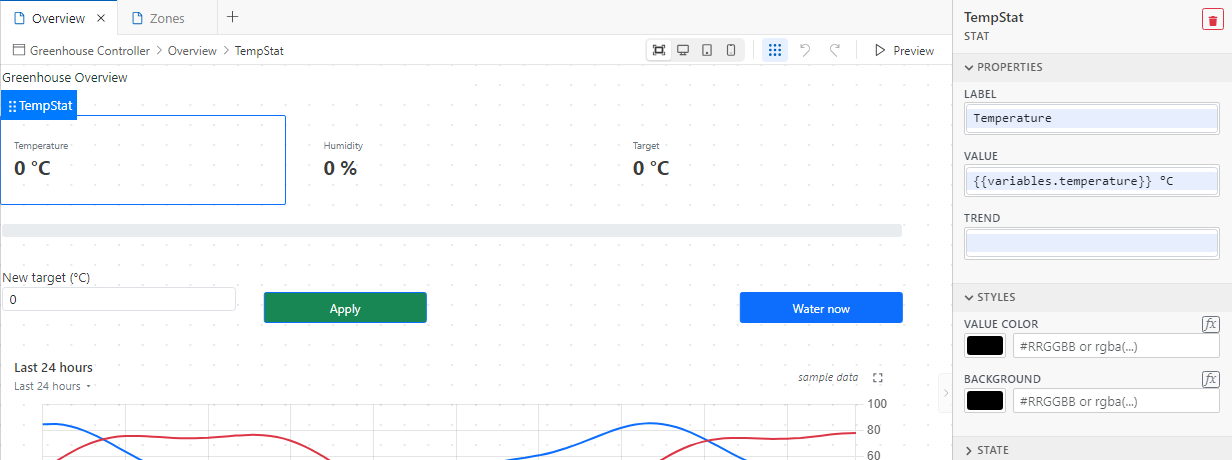The image size is (1232, 460).
Task: Collapse the PROPERTIES section
Action: [x=1092, y=67]
